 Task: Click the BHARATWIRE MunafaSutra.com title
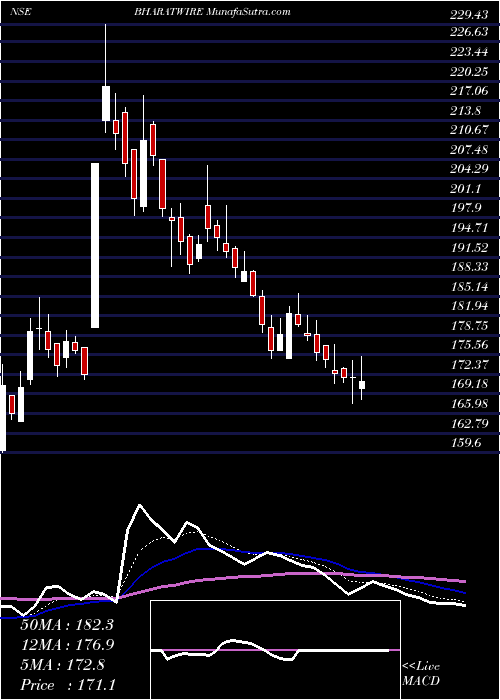[212, 12]
